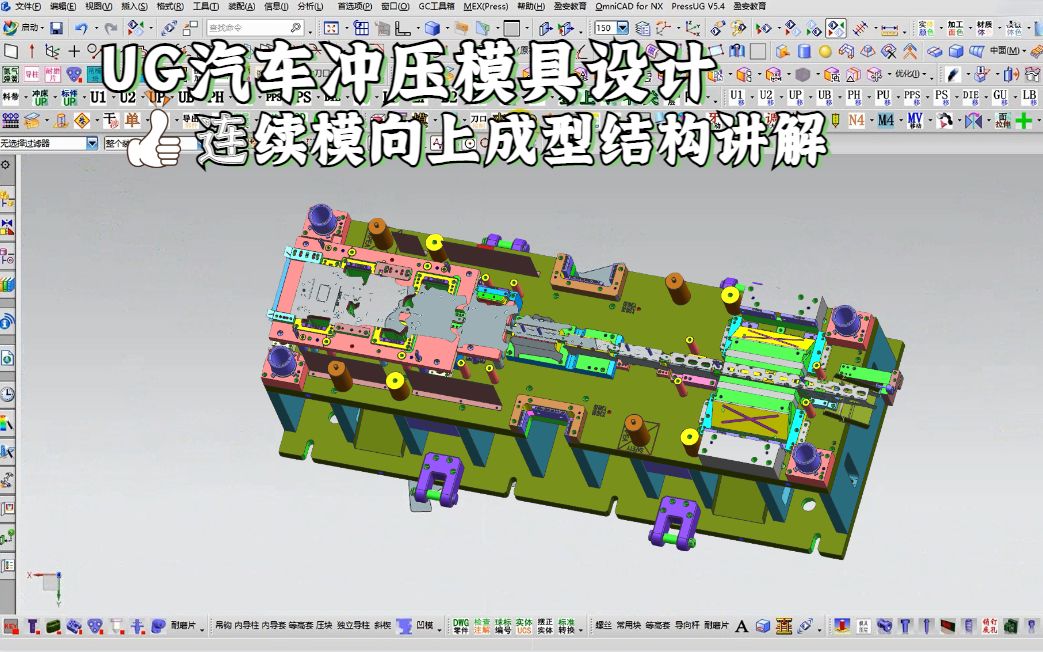This screenshot has height=652, width=1043.
Task: Click the 等高套 button beside 内导套
Action: (301, 625)
